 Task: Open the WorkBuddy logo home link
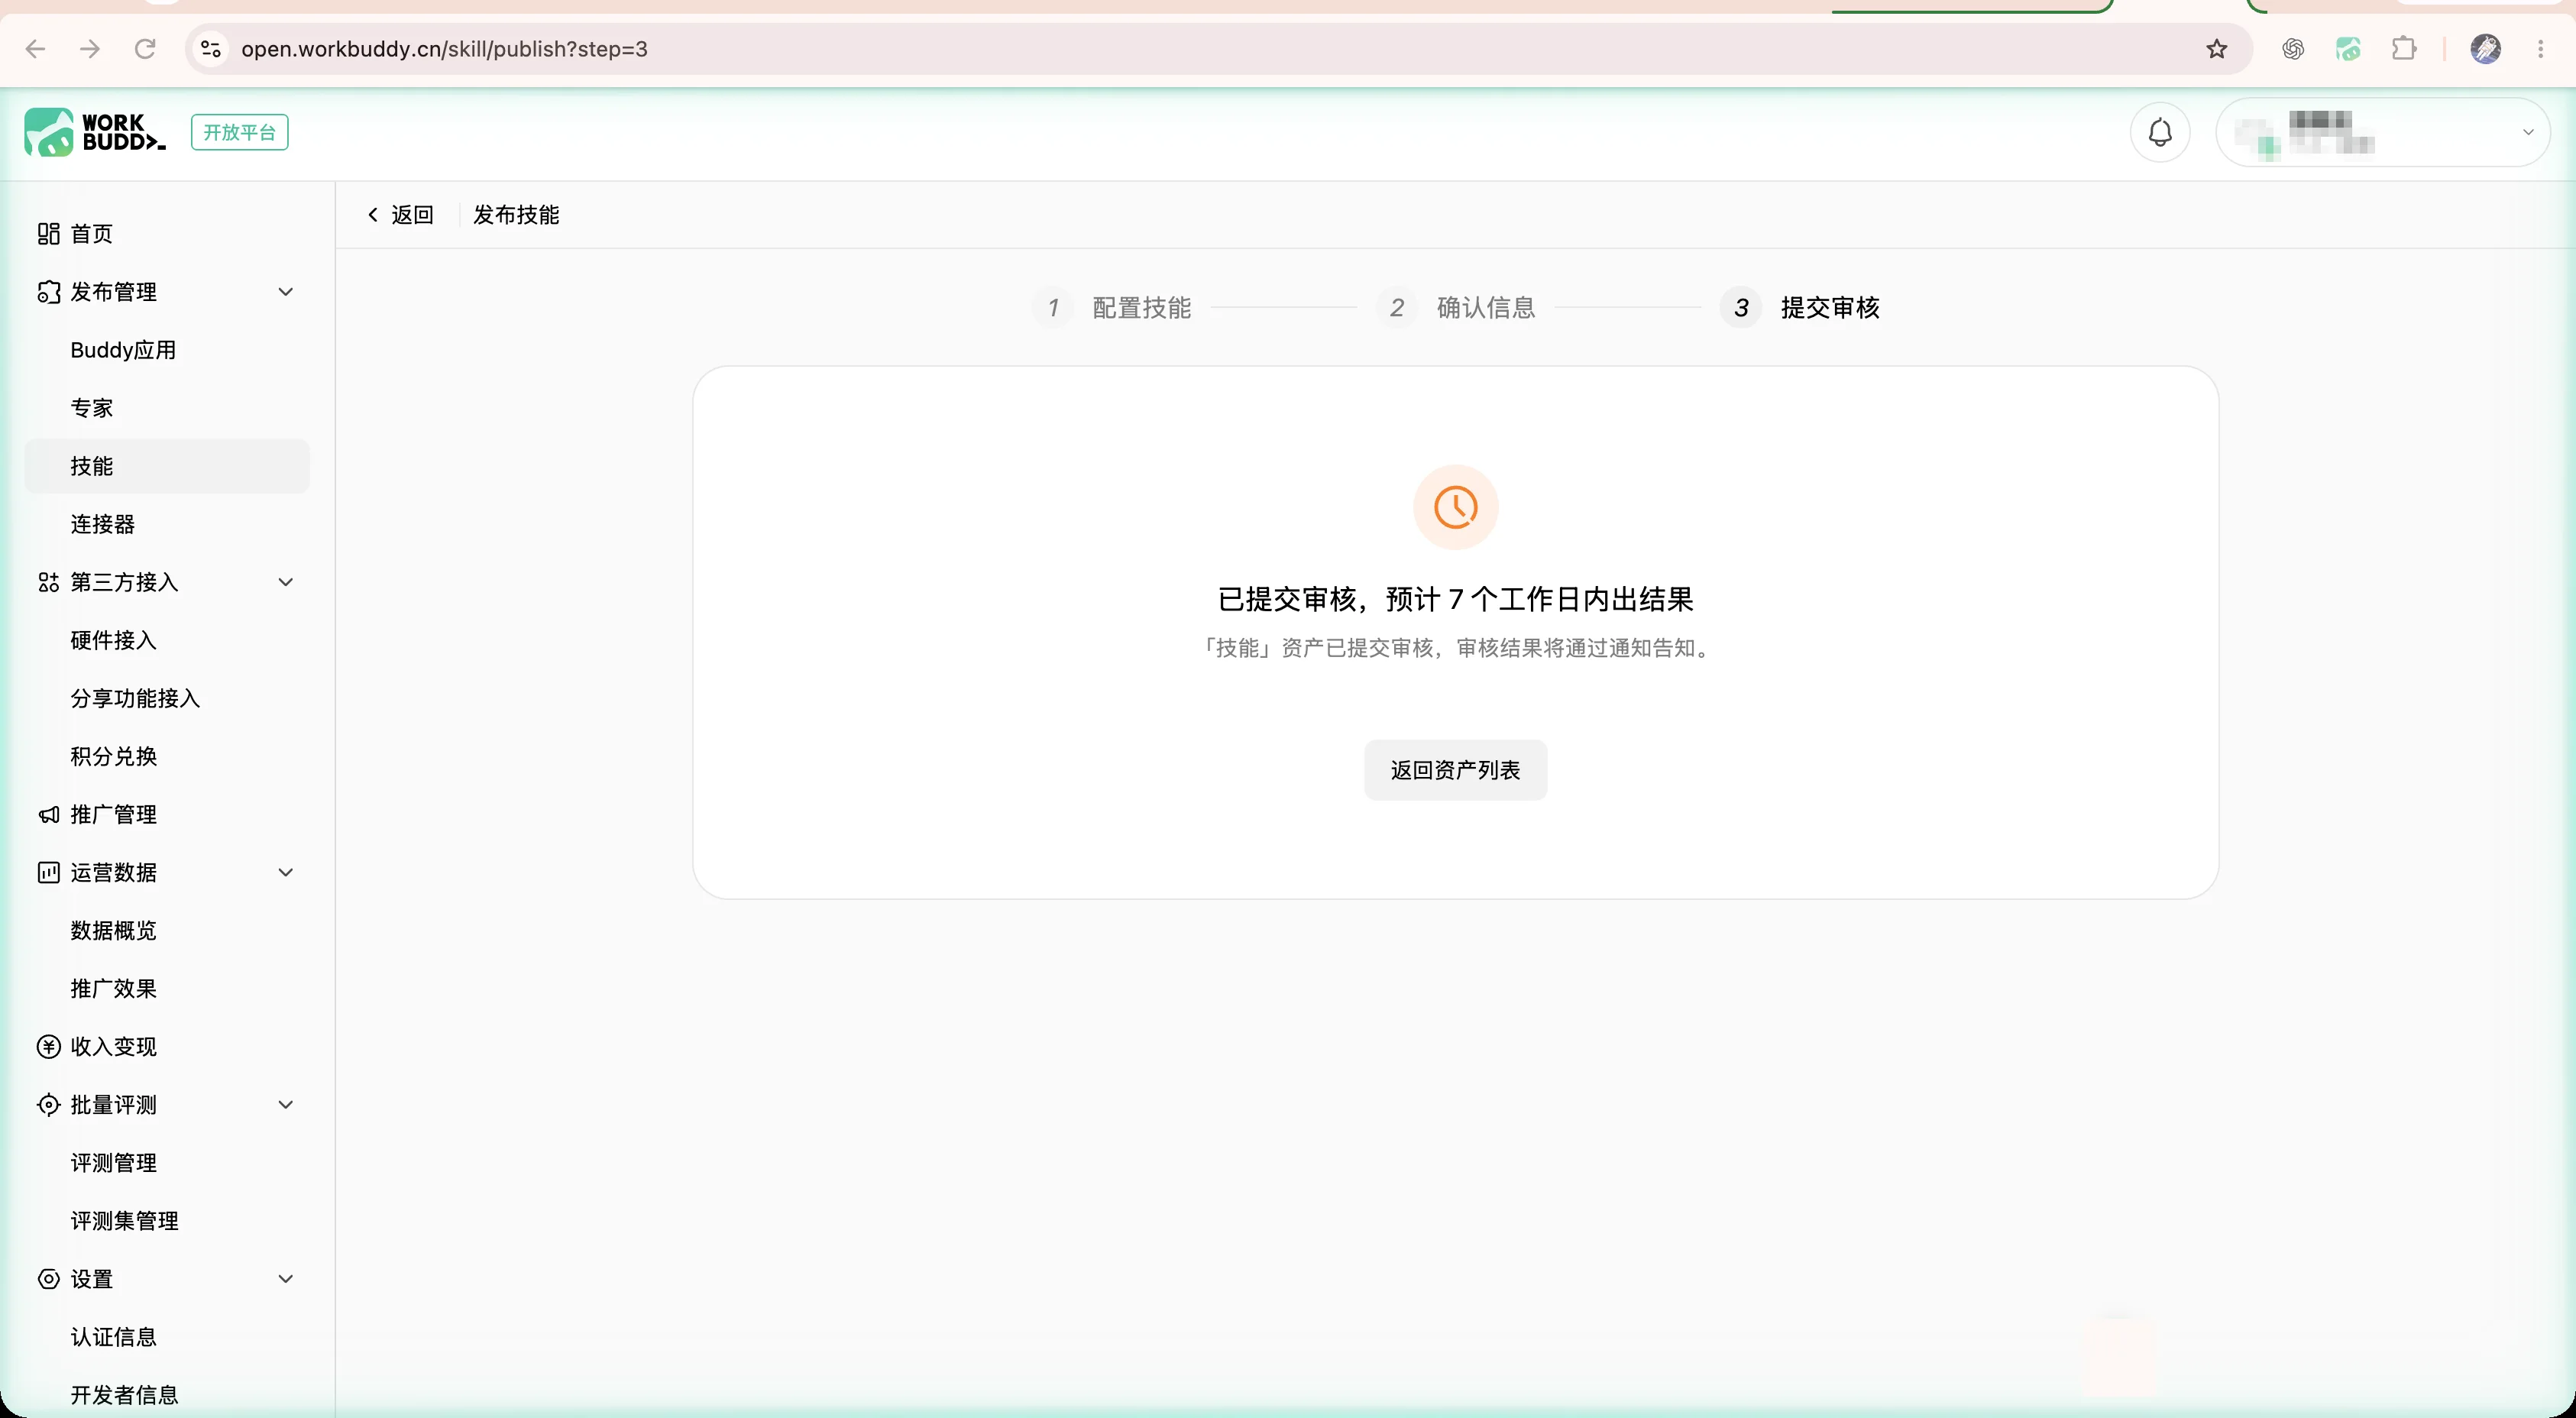click(95, 132)
